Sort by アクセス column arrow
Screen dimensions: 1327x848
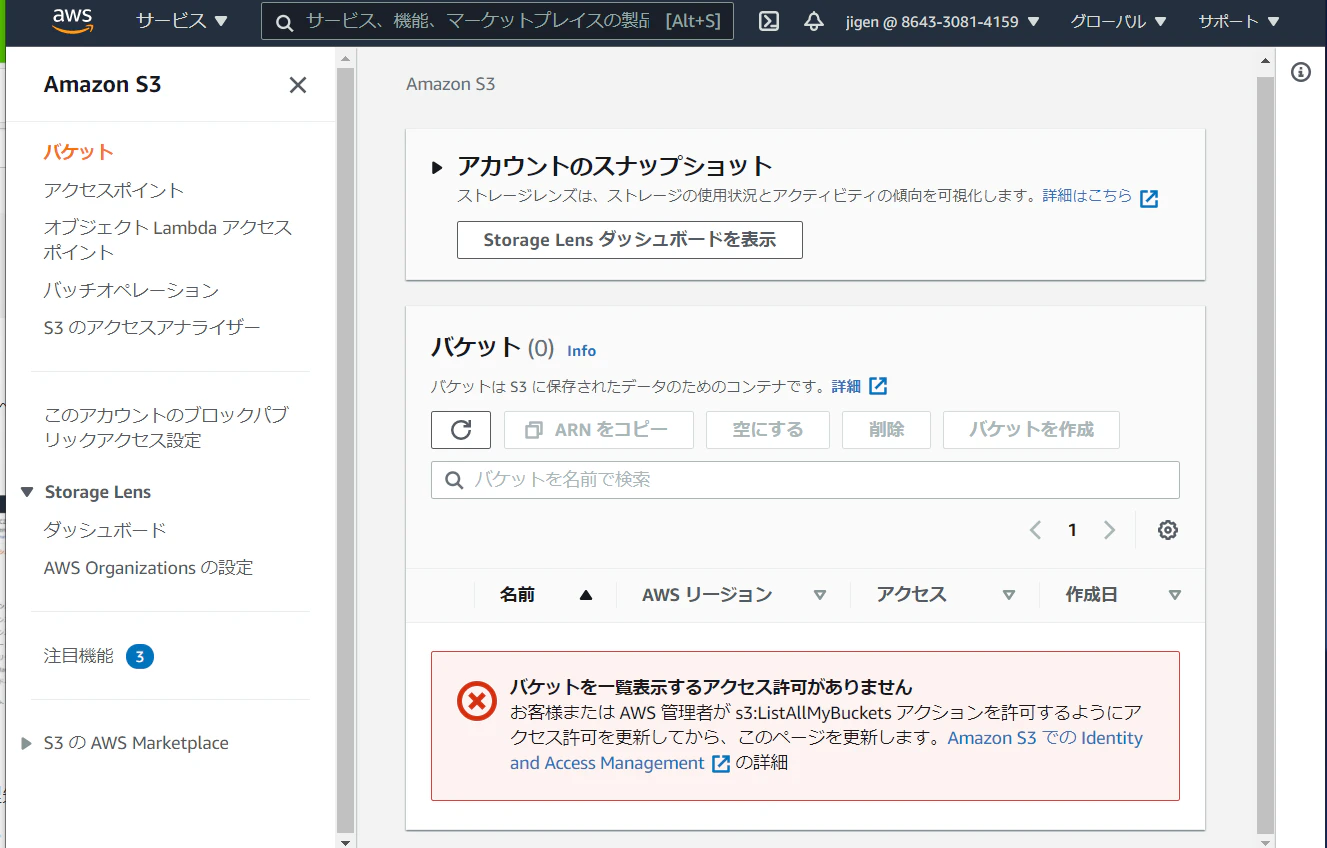(1009, 595)
